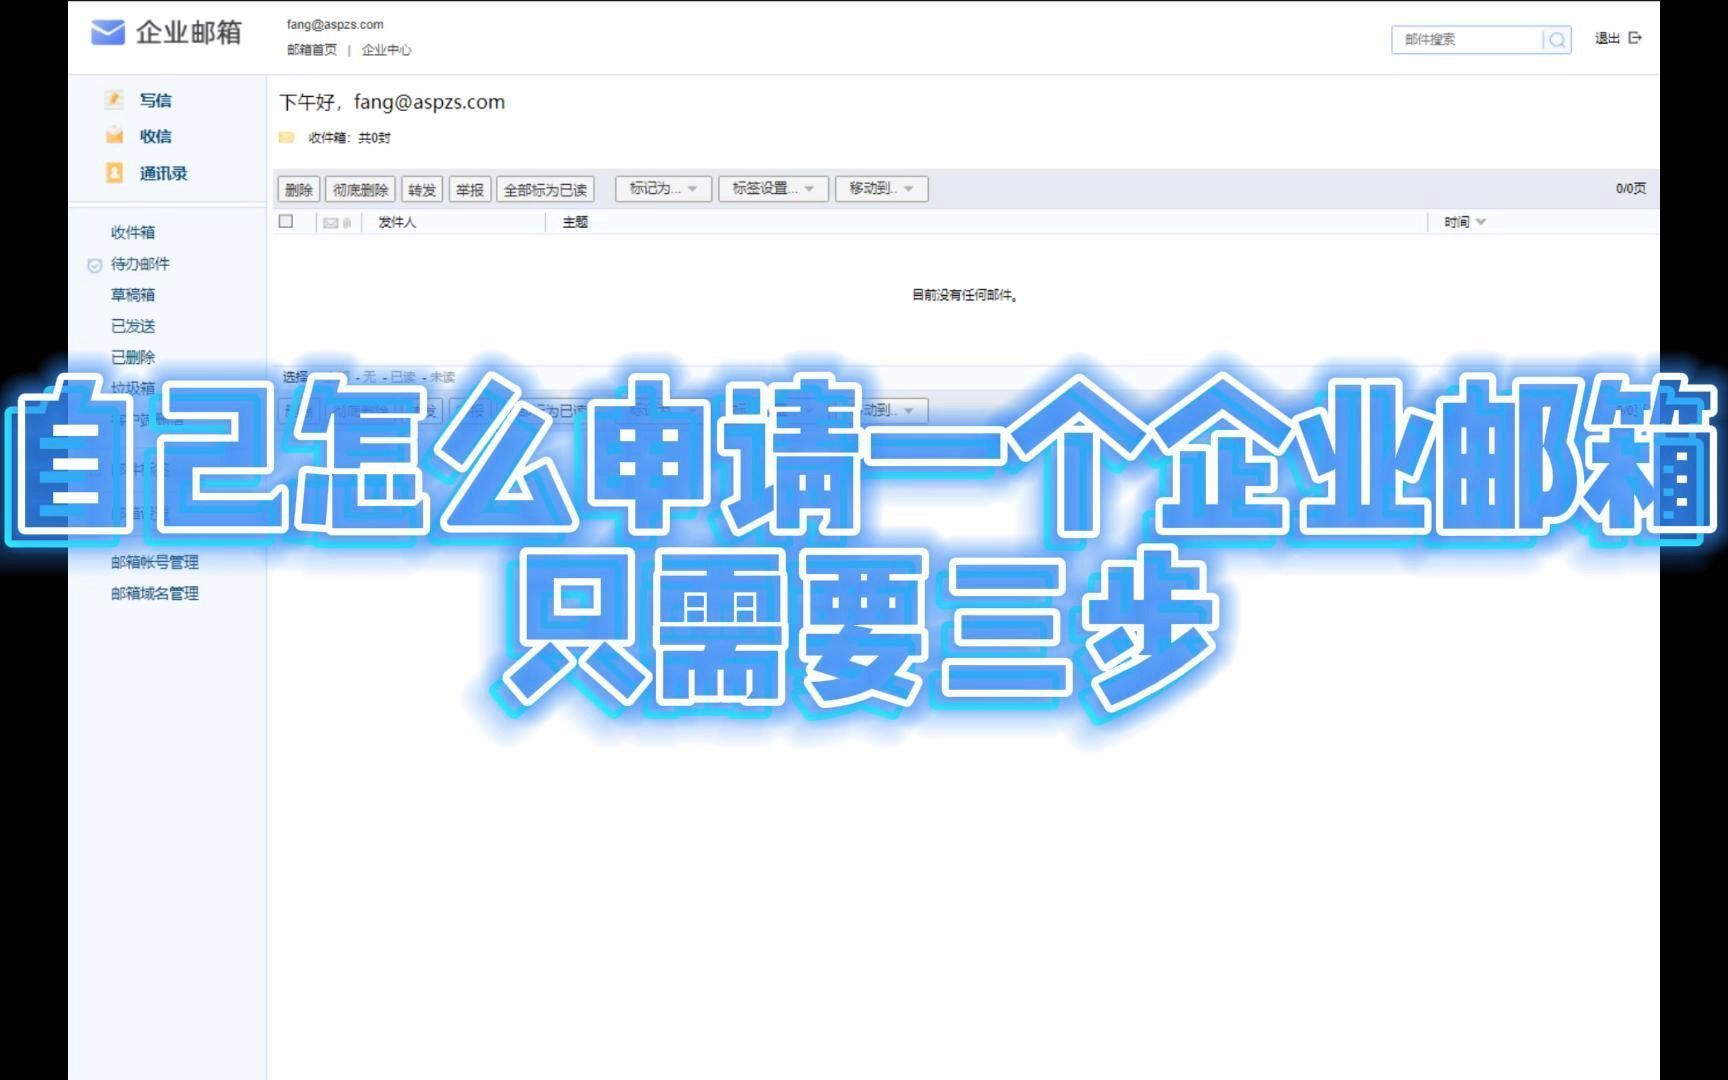Viewport: 1728px width, 1080px height.
Task: Click the 0/0页 page indicator
Action: coord(1631,188)
